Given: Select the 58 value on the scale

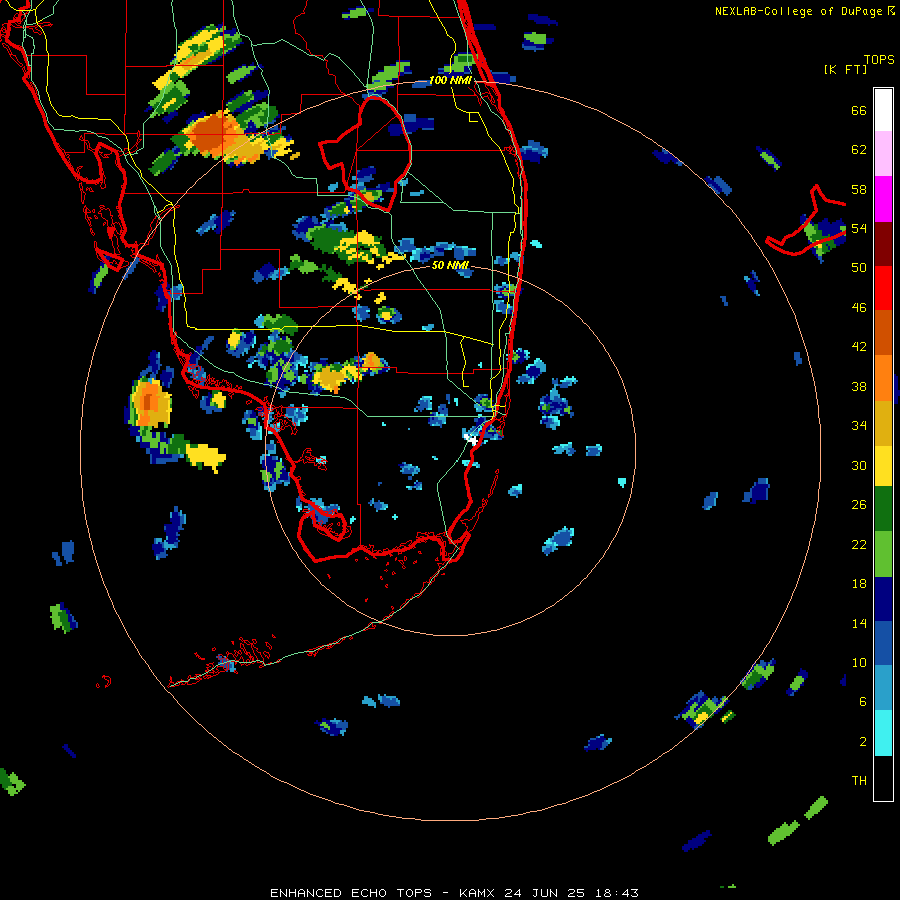Looking at the screenshot, I should click(x=859, y=189).
